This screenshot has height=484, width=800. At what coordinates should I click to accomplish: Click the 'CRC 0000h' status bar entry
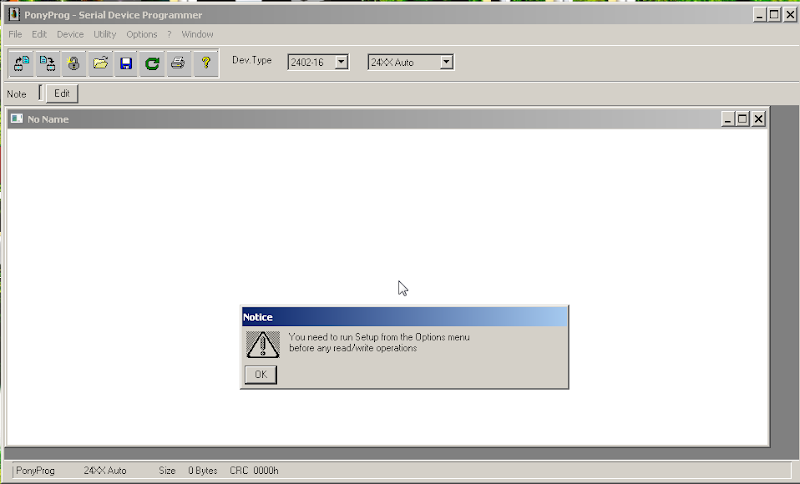[254, 470]
